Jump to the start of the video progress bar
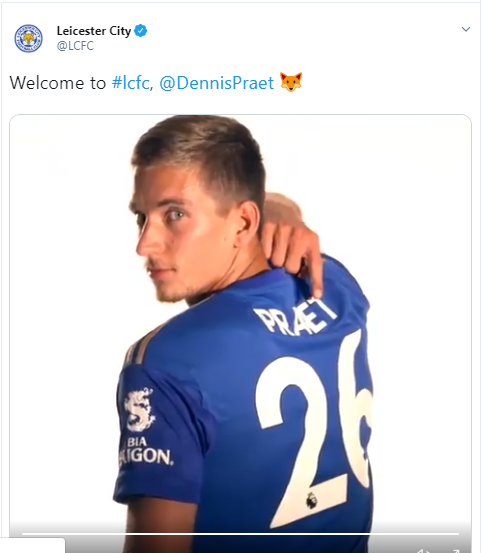The width and height of the screenshot is (483, 553). coord(23,534)
